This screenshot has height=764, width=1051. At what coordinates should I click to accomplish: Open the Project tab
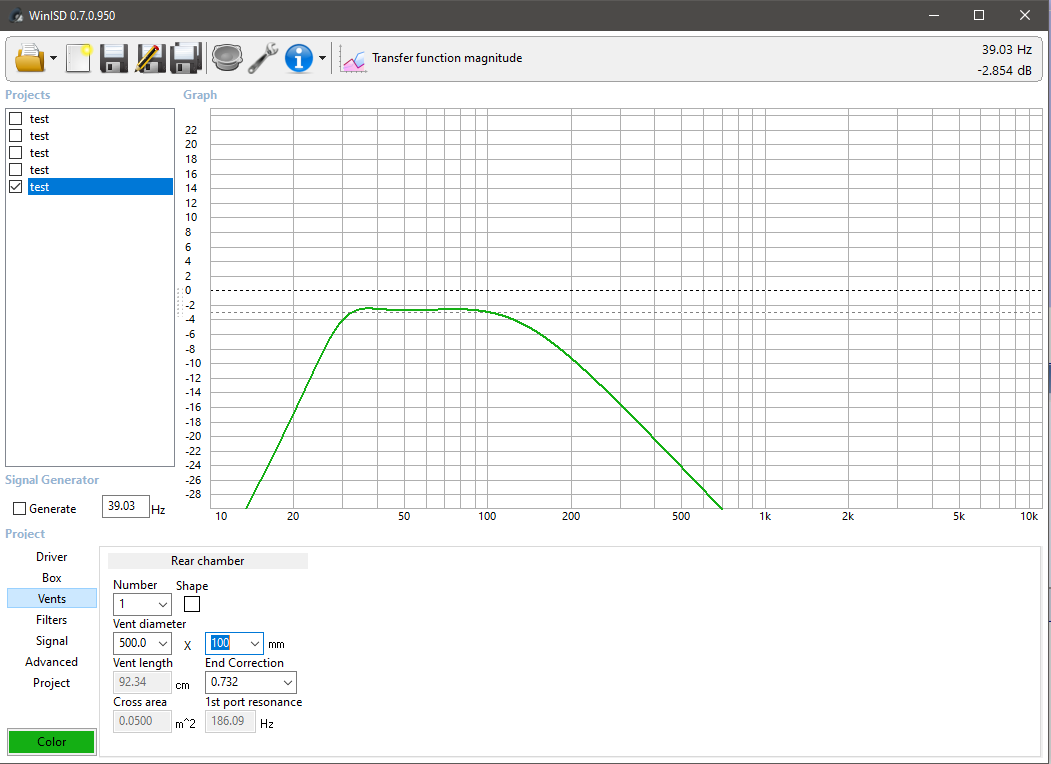pos(52,683)
